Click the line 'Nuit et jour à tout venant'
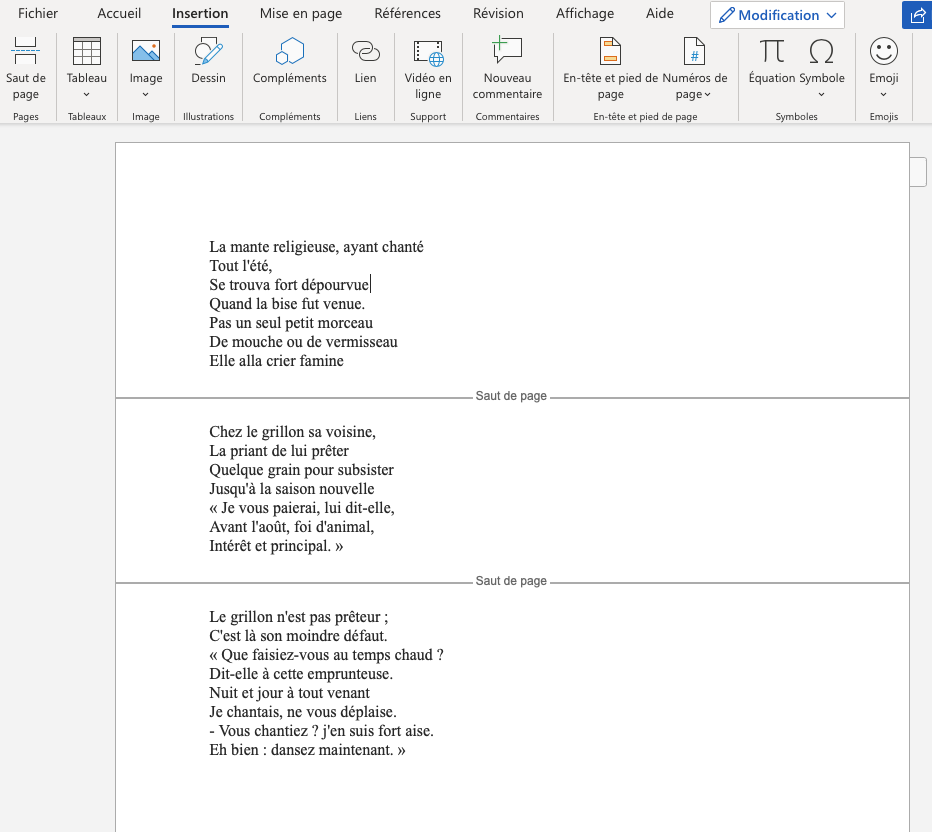The image size is (932, 832). 289,693
